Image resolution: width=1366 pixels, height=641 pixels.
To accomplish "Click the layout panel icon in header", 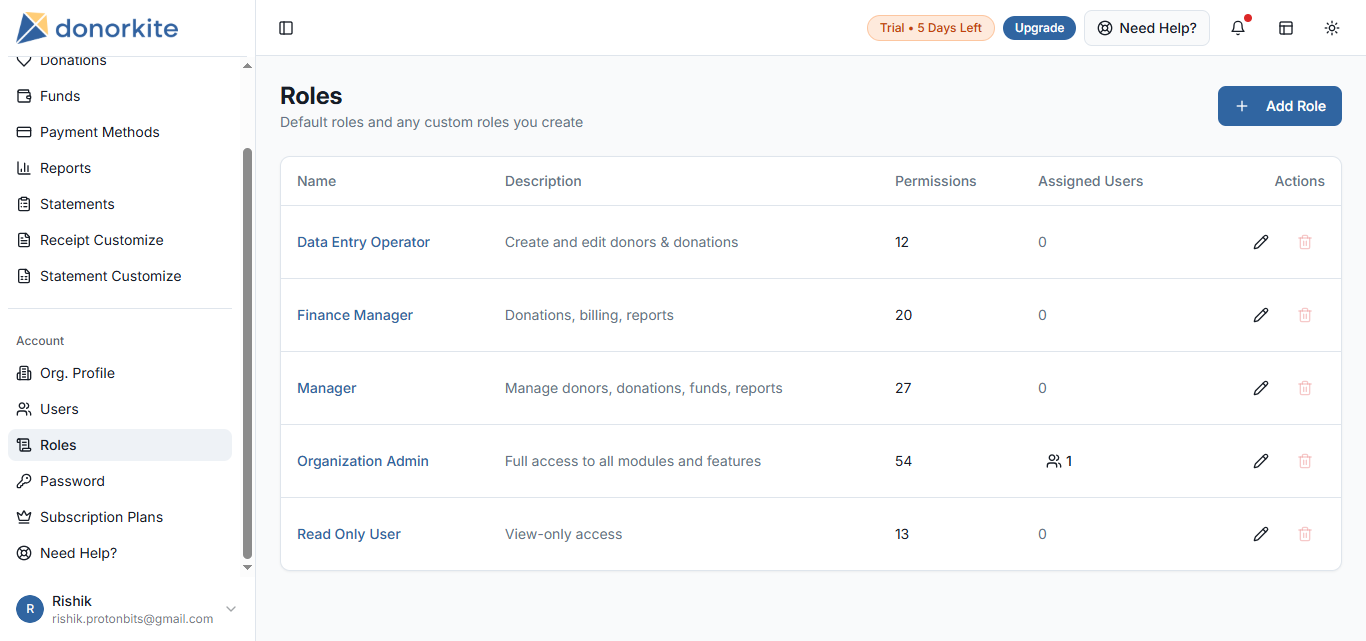I will (1286, 28).
